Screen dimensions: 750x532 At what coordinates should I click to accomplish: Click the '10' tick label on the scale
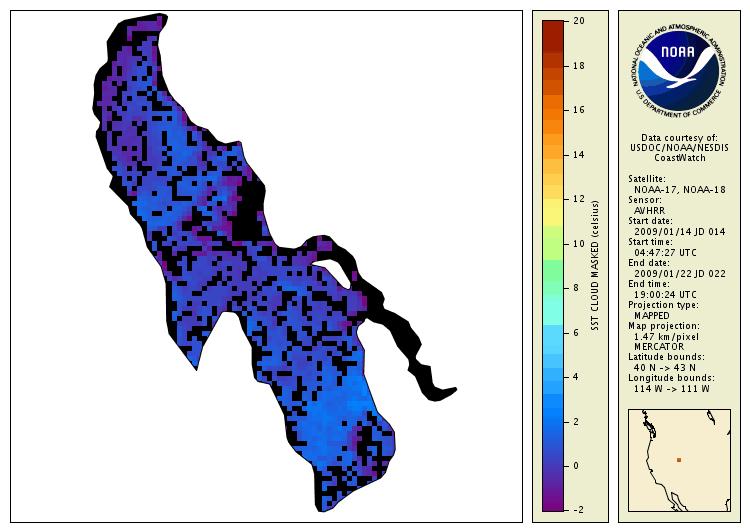click(x=579, y=244)
